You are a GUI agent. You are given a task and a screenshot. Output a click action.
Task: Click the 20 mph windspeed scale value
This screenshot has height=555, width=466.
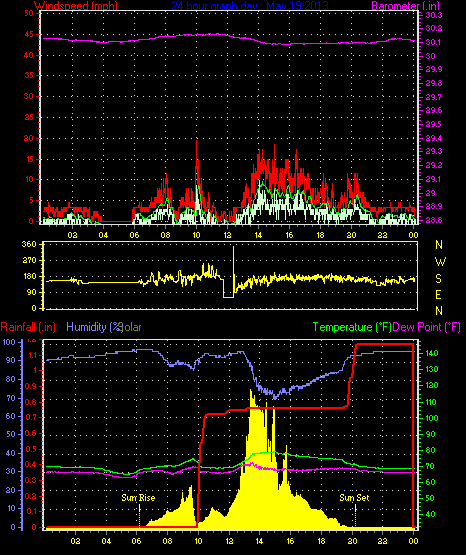pyautogui.click(x=29, y=138)
